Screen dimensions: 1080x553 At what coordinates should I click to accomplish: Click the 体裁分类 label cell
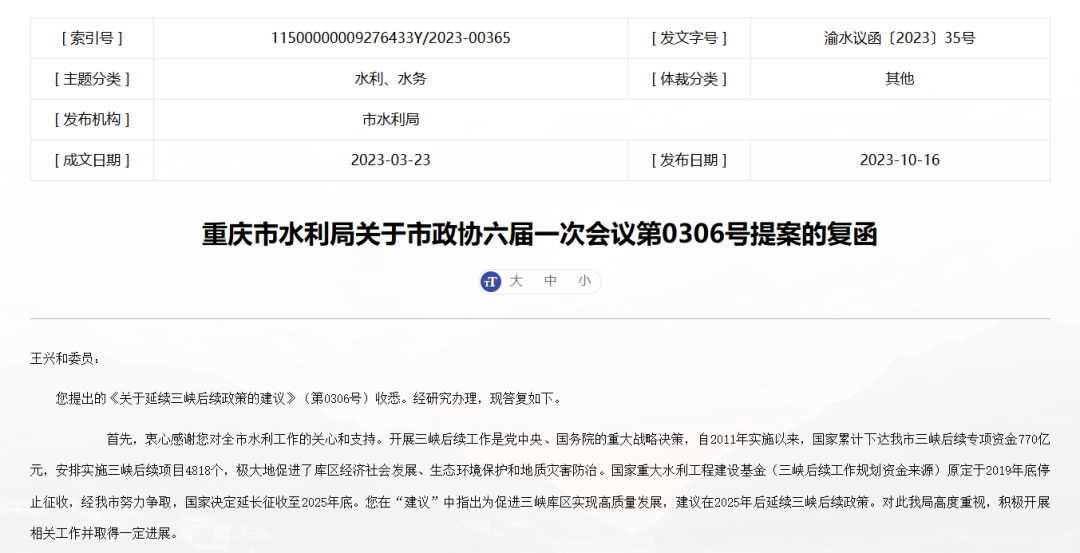pyautogui.click(x=689, y=79)
